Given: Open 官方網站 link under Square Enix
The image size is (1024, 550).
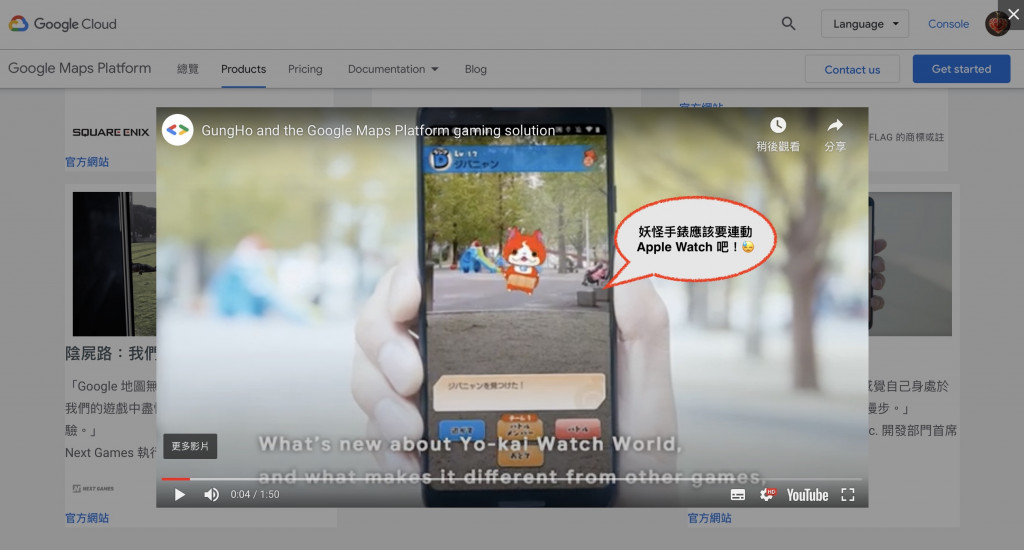Looking at the screenshot, I should pos(87,162).
